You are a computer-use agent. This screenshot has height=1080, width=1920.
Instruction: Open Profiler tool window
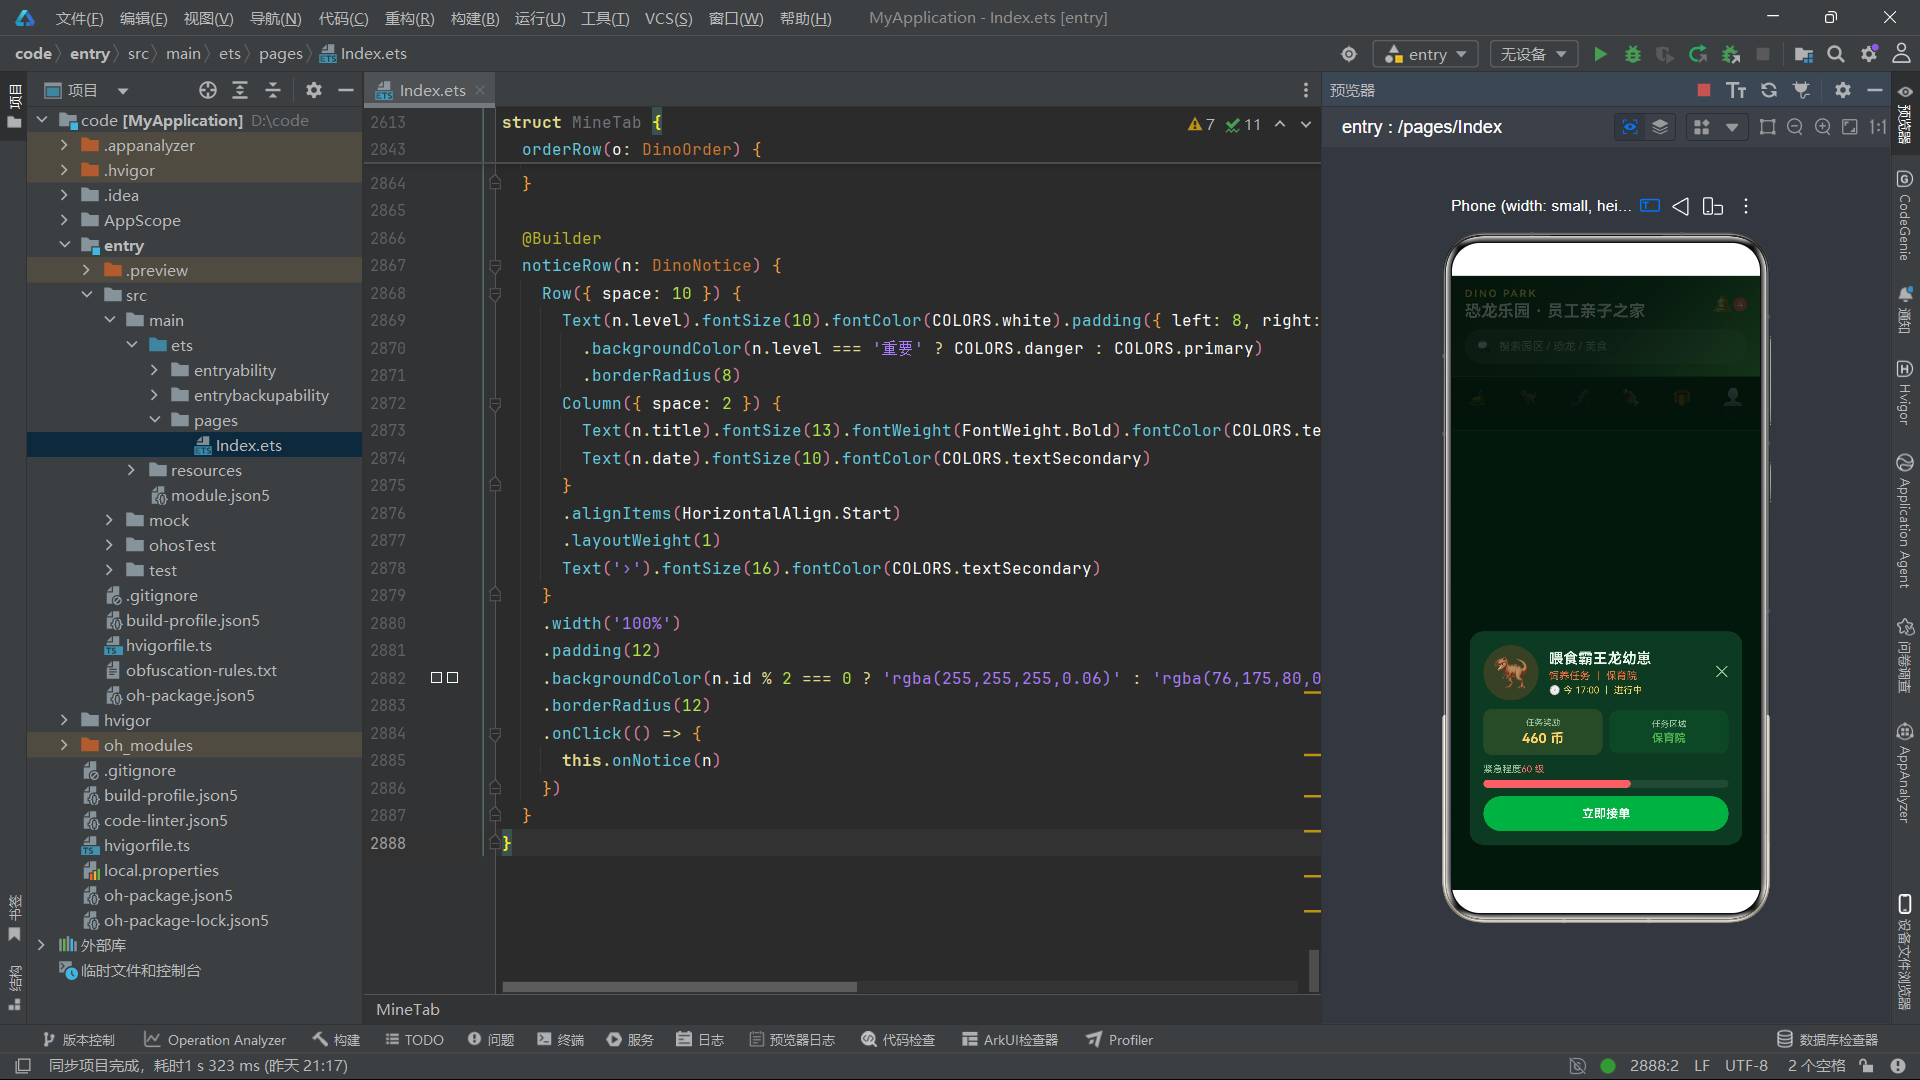pos(1120,1040)
